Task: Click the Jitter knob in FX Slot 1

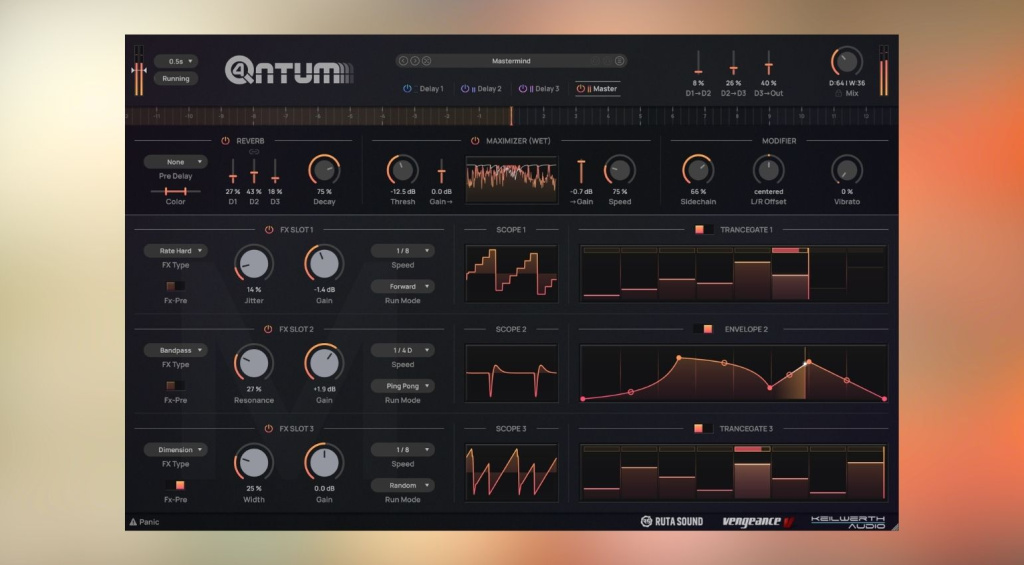Action: [x=254, y=264]
